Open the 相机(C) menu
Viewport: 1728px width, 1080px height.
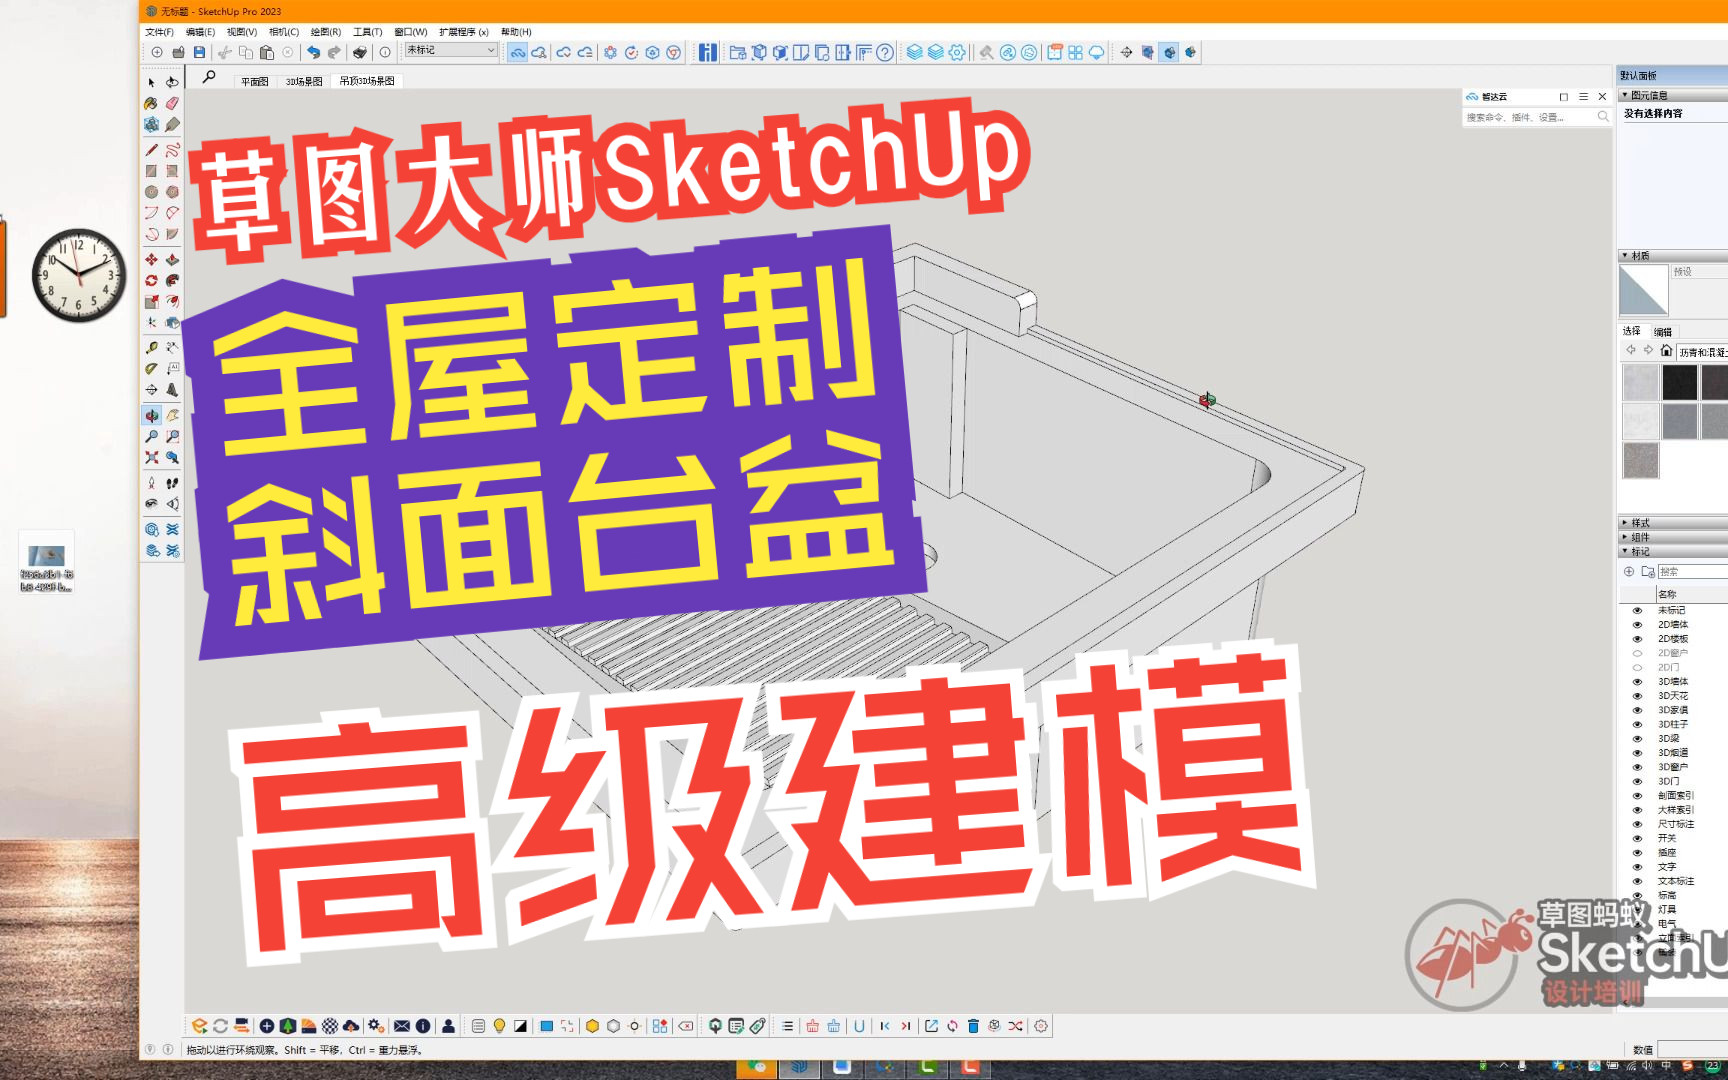pos(283,32)
